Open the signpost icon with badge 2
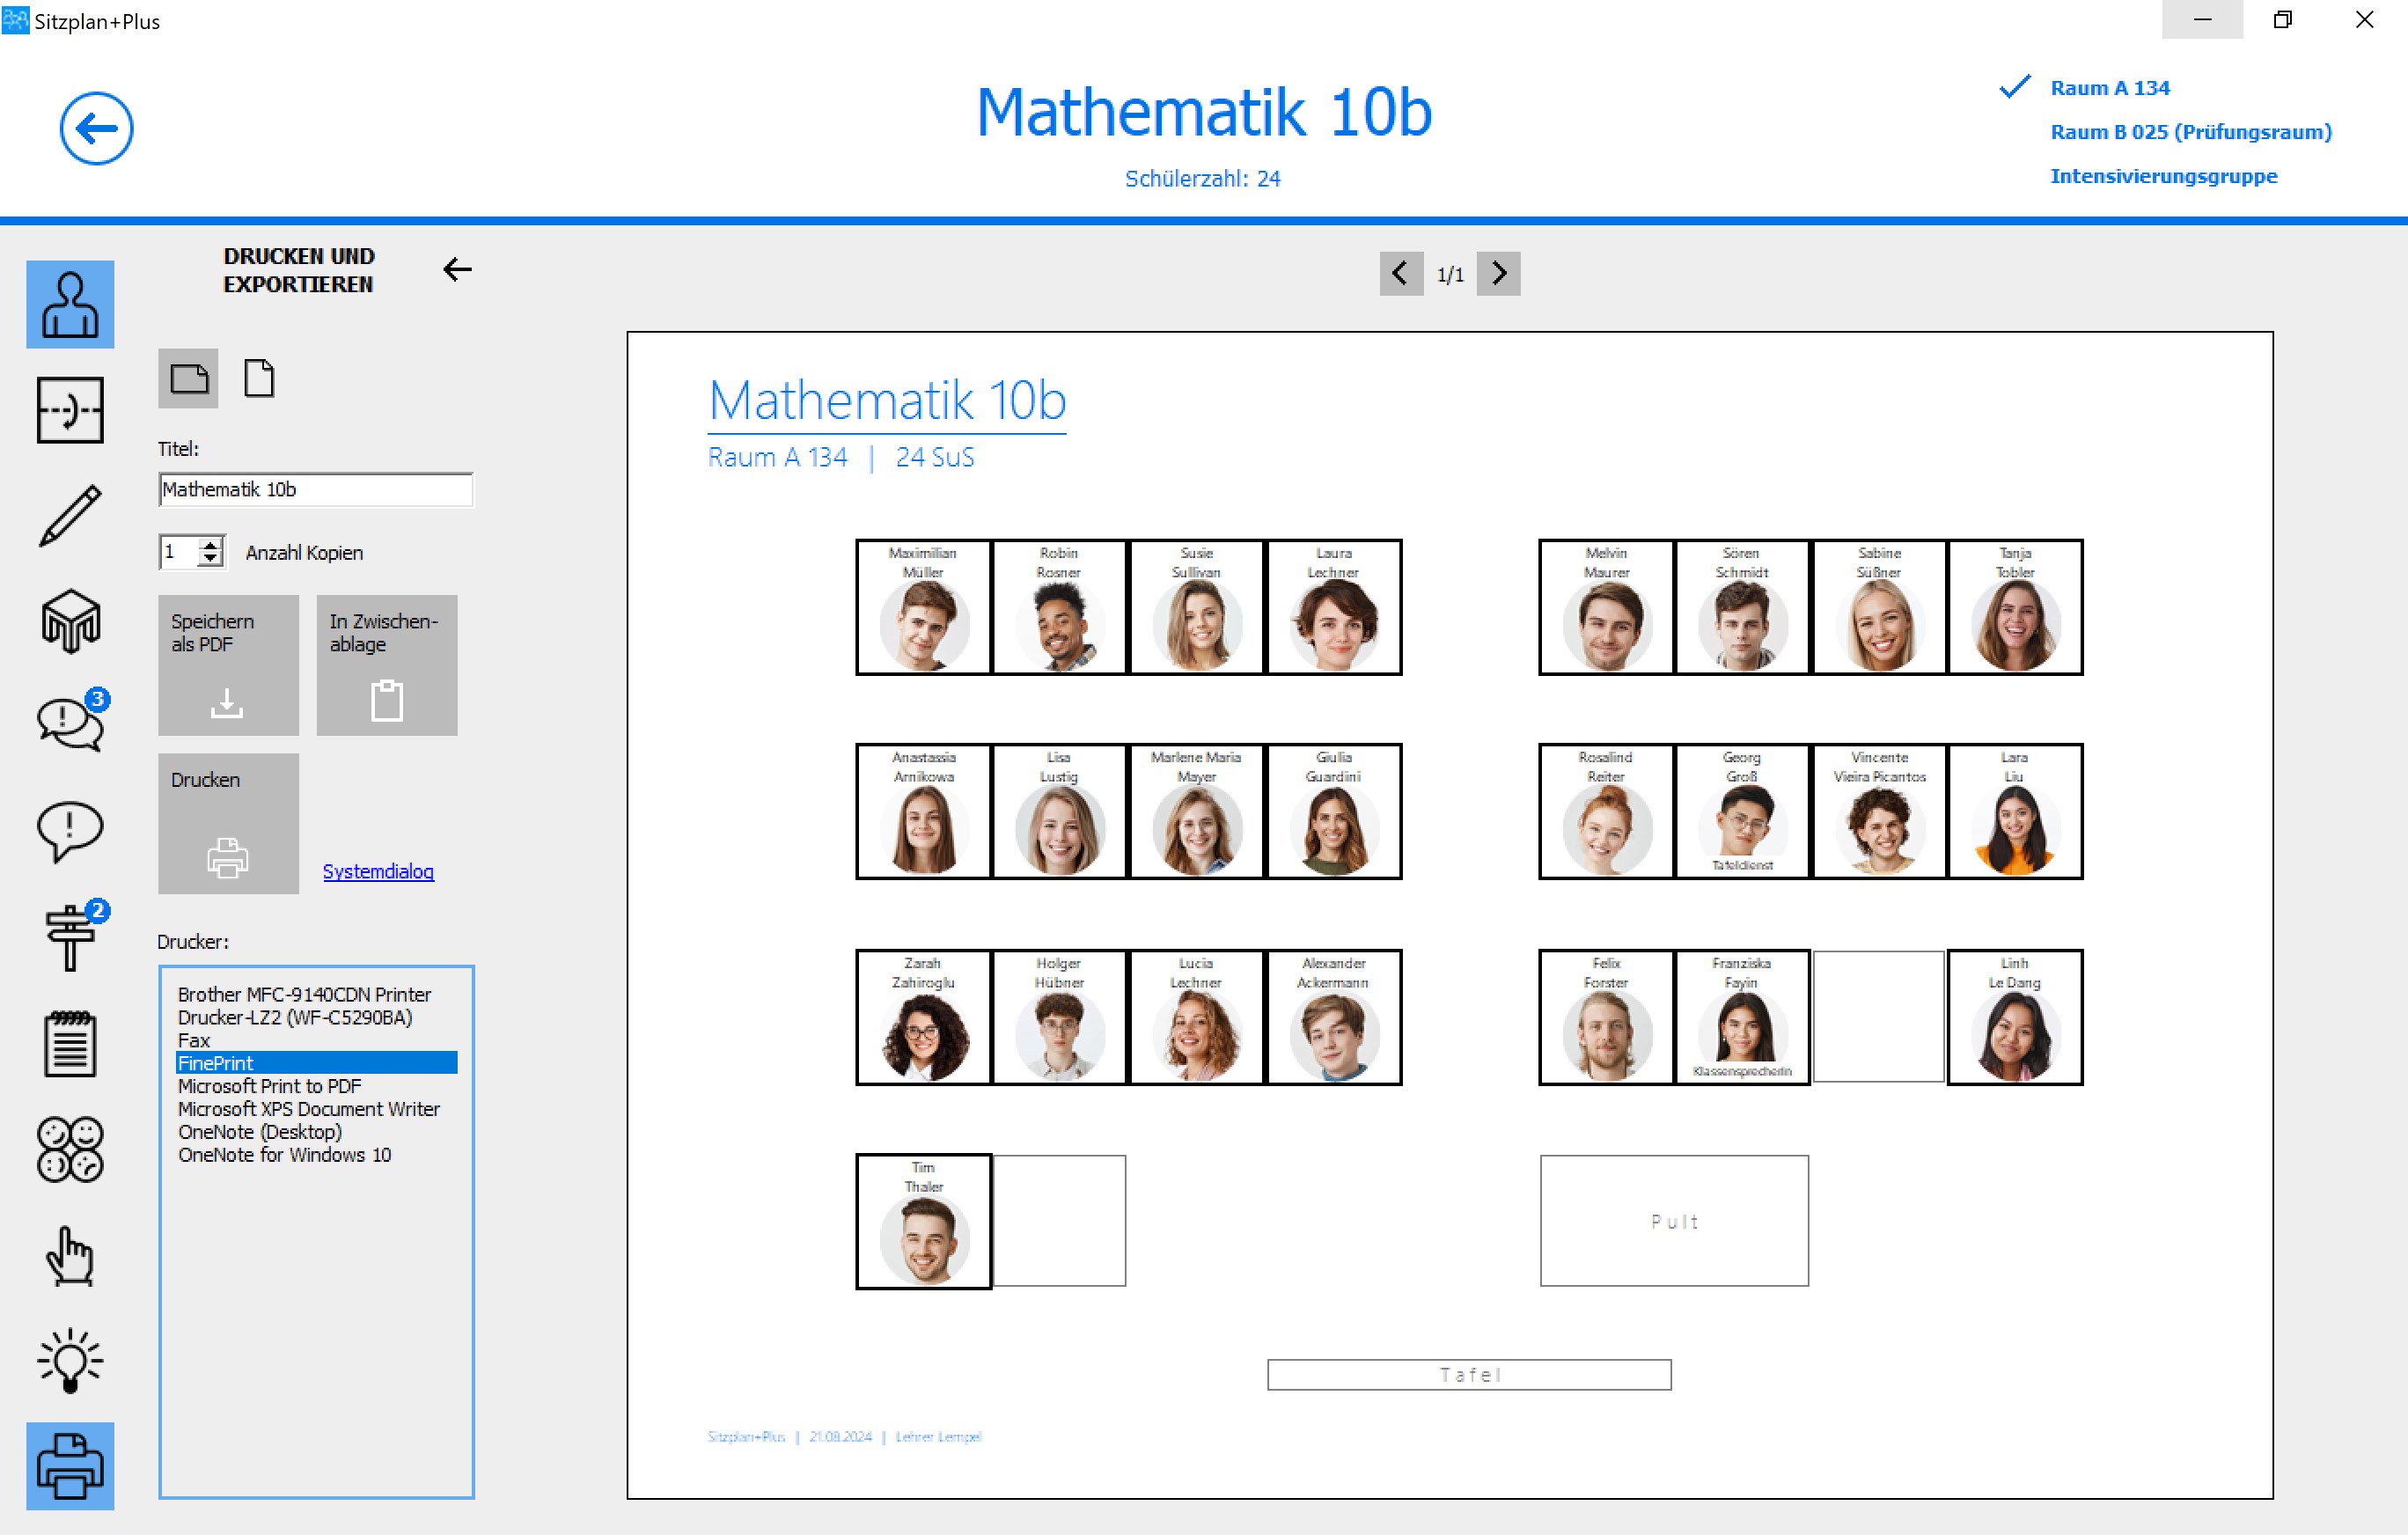The image size is (2408, 1535). point(70,937)
